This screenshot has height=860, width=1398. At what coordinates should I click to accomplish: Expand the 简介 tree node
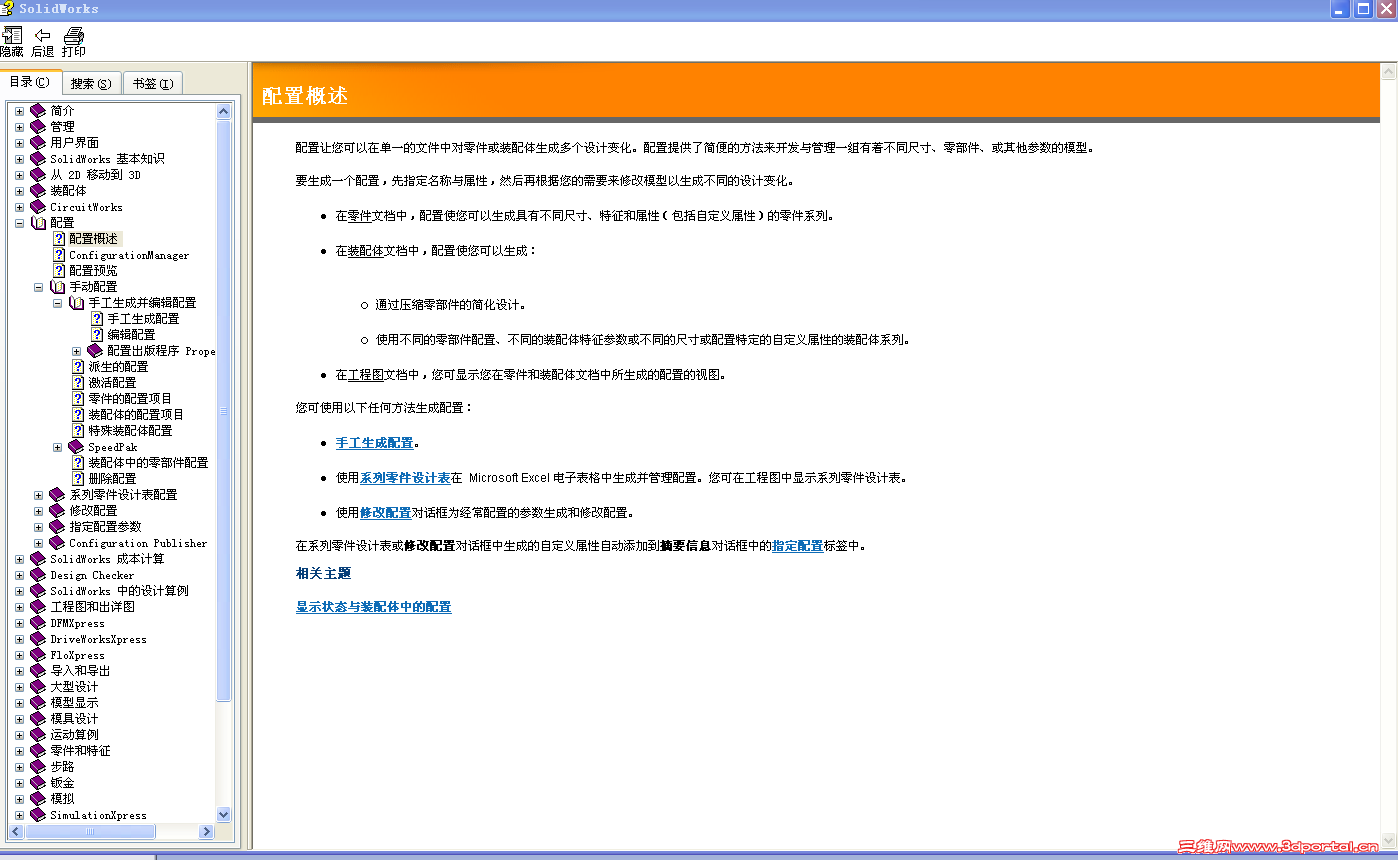(x=19, y=111)
